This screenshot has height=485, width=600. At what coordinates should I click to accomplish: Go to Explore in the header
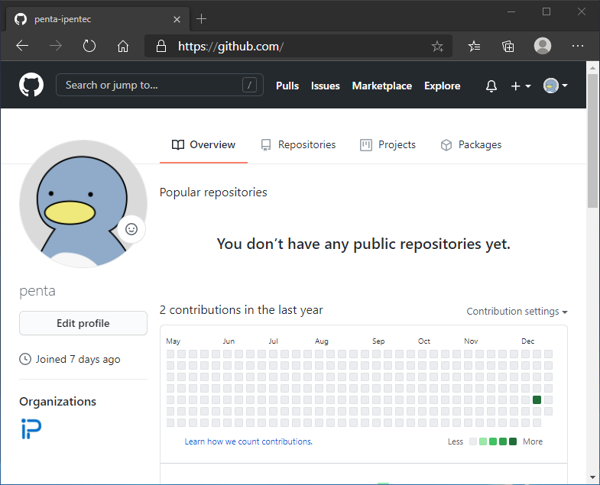pos(442,86)
